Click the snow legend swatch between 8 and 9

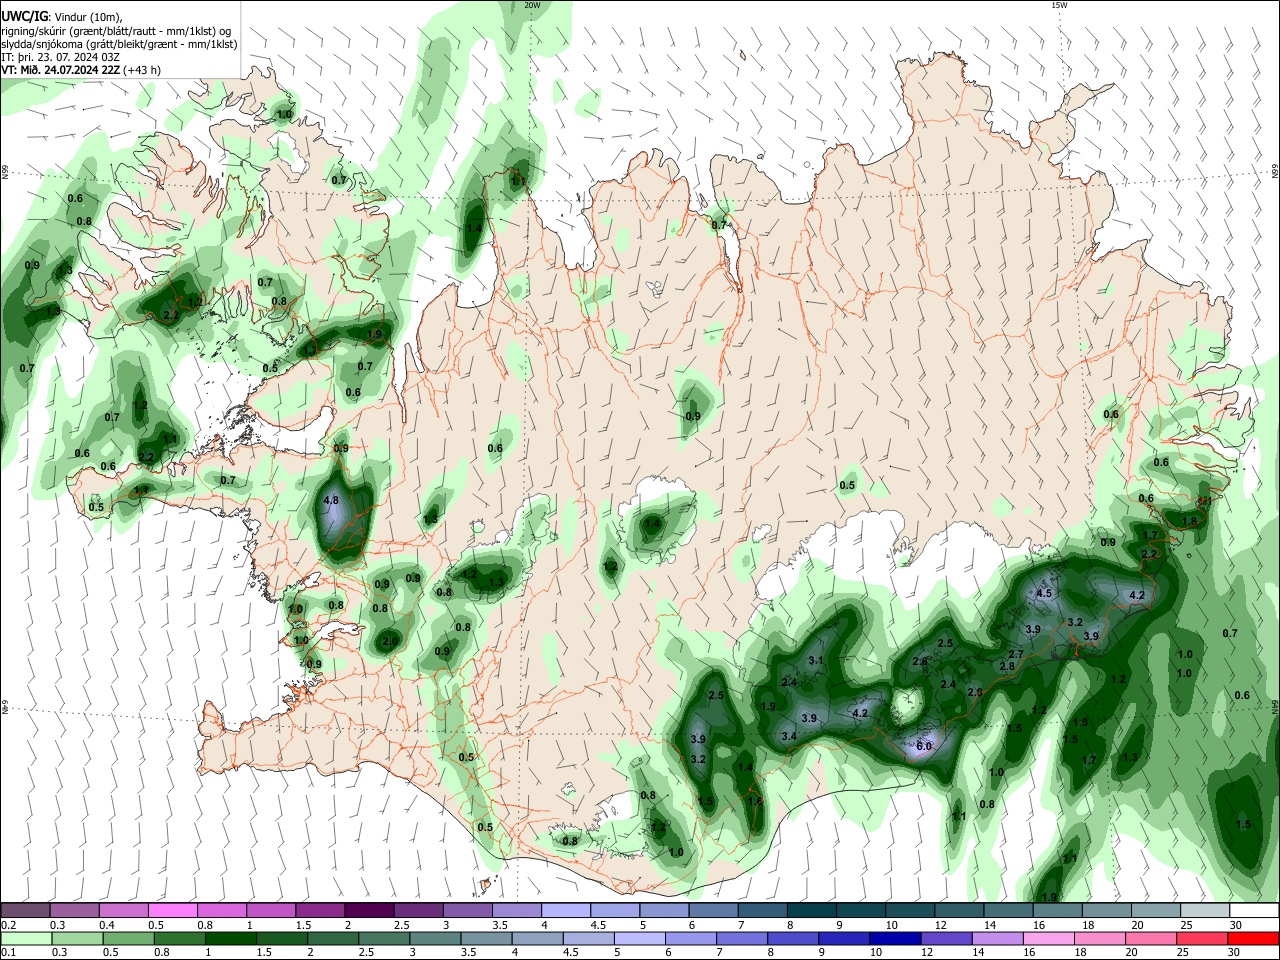point(811,910)
